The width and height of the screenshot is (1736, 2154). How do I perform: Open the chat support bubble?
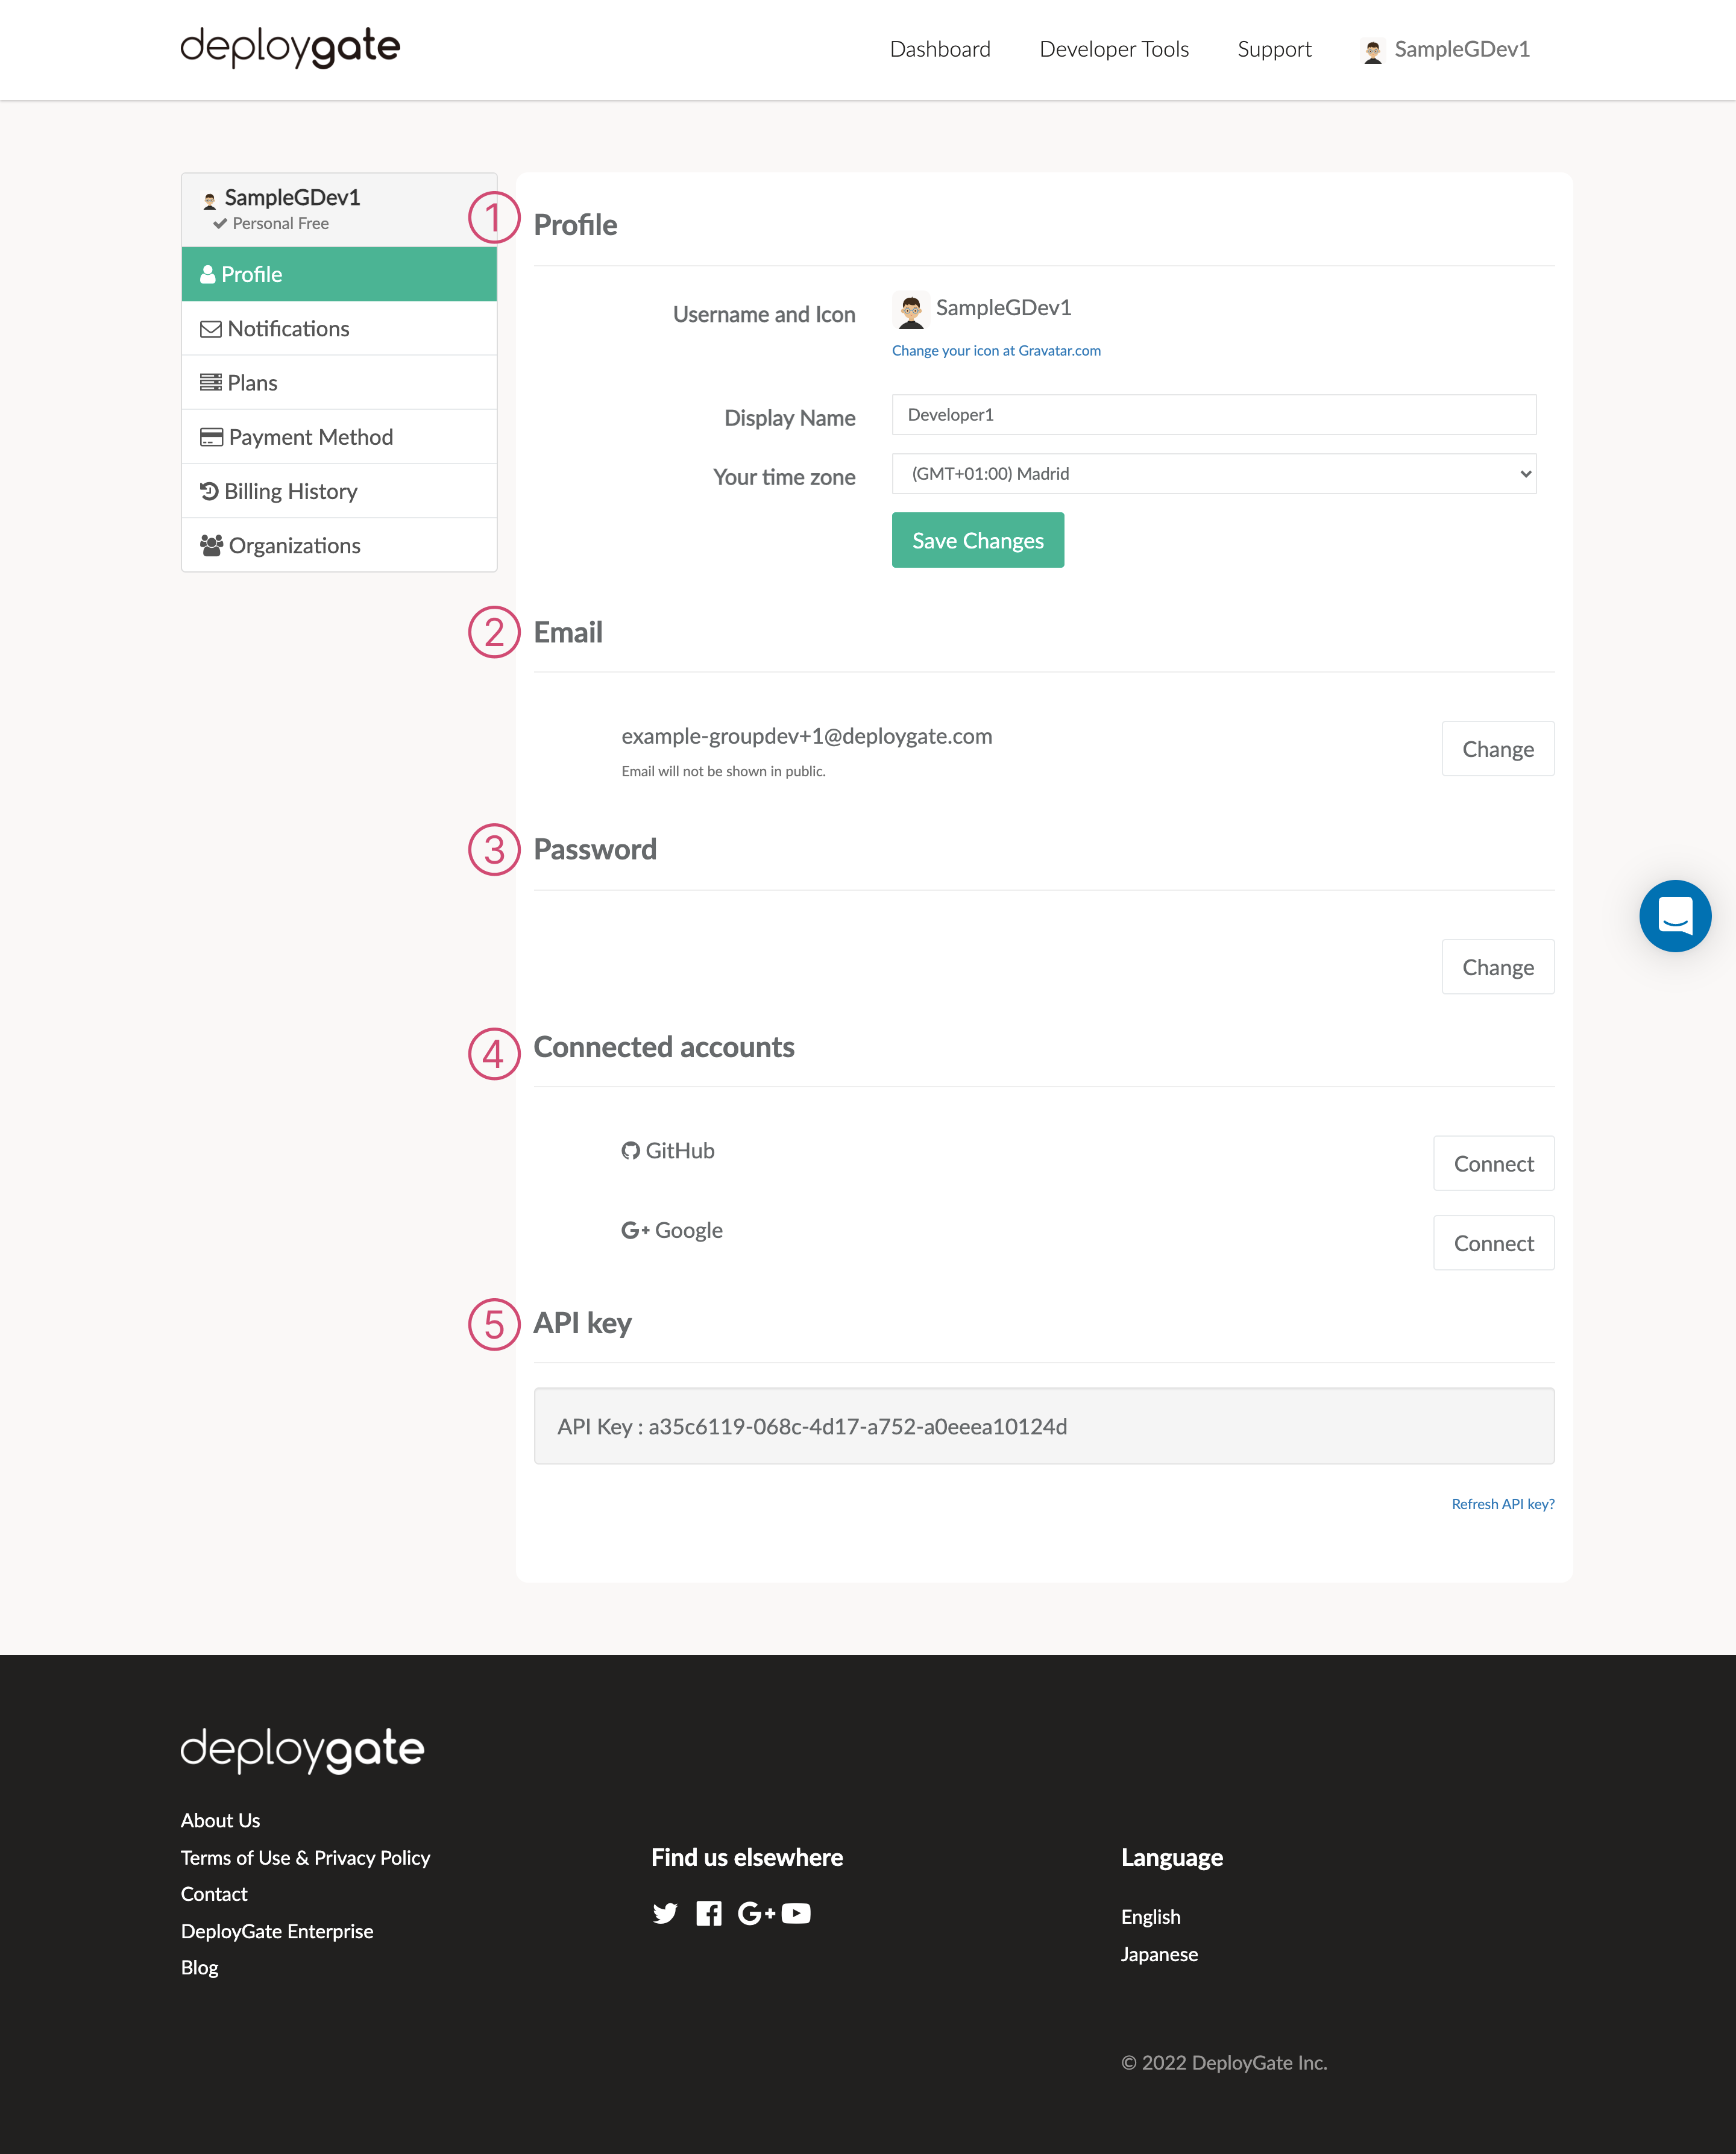(1675, 916)
